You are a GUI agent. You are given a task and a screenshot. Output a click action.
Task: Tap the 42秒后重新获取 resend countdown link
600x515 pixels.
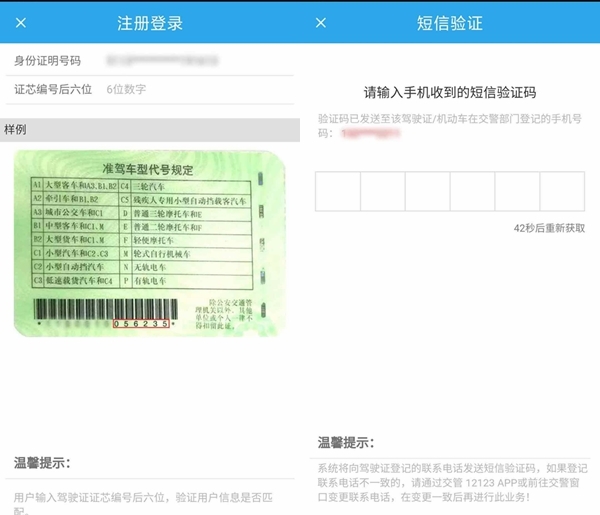pos(549,228)
